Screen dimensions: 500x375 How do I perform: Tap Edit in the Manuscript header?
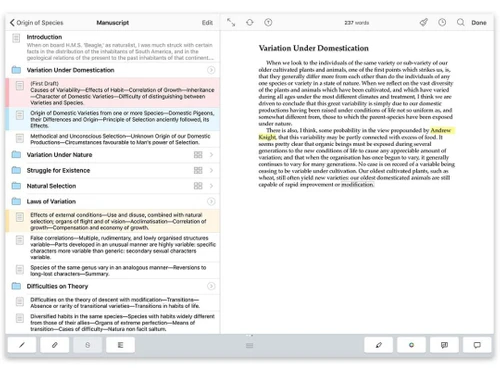(207, 23)
